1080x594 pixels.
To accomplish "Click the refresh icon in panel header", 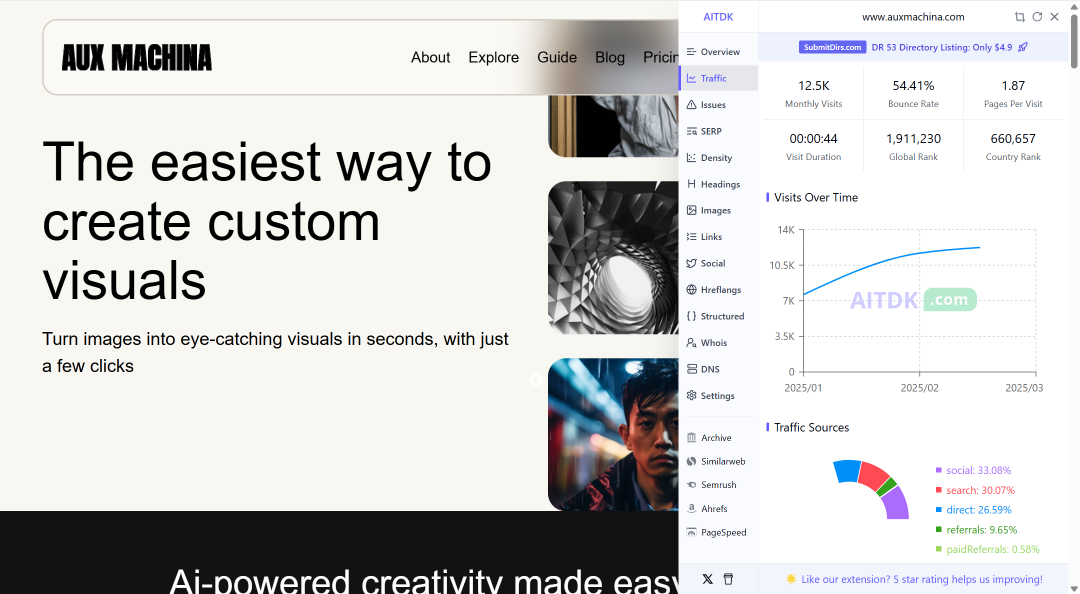I will click(1037, 17).
